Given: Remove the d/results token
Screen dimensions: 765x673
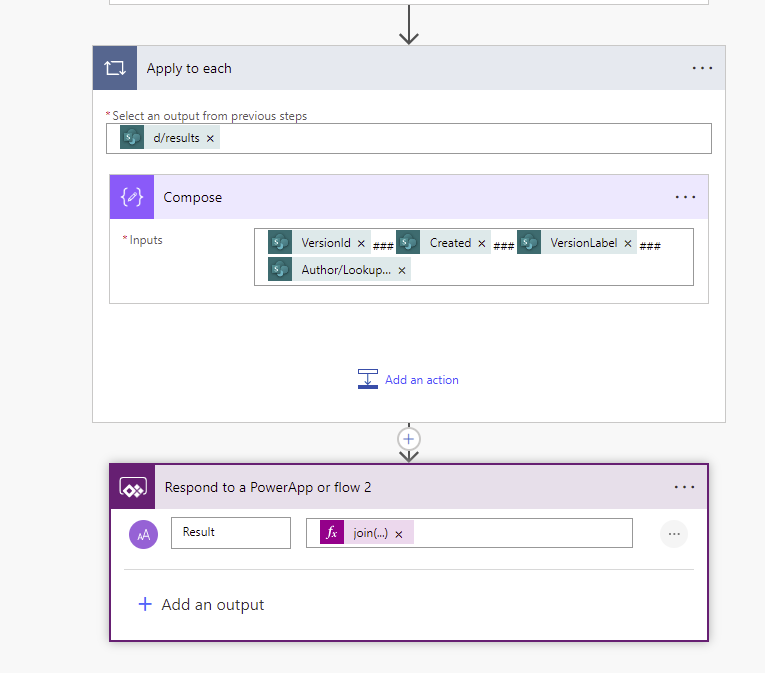Looking at the screenshot, I should [210, 139].
